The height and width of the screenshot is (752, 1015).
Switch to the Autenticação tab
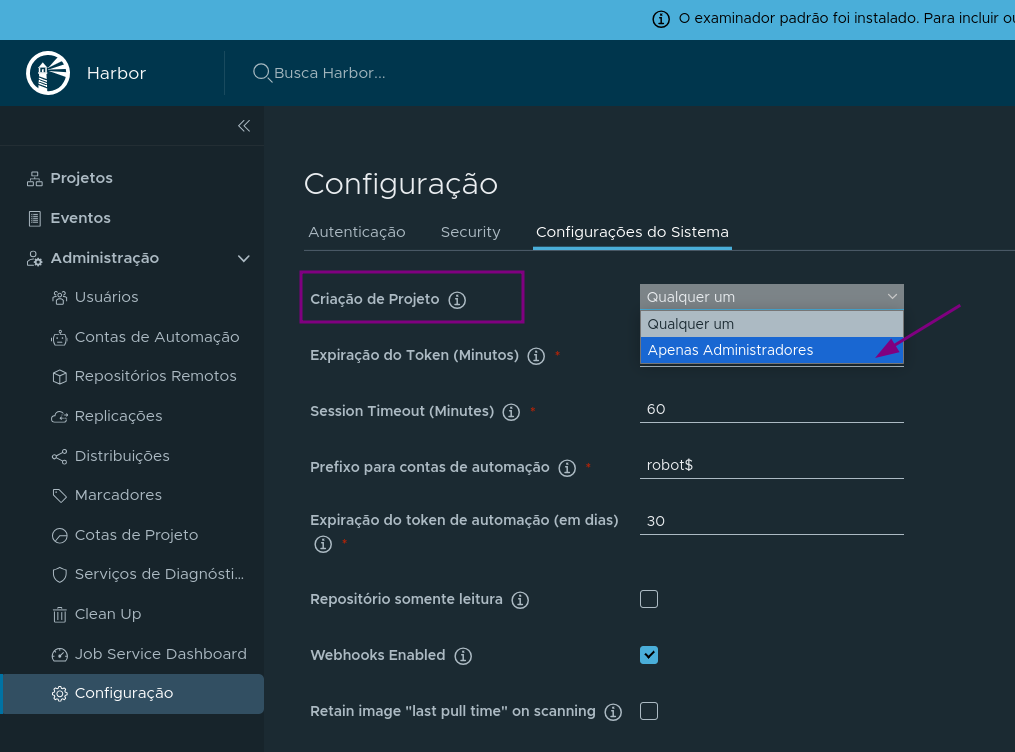(x=357, y=232)
